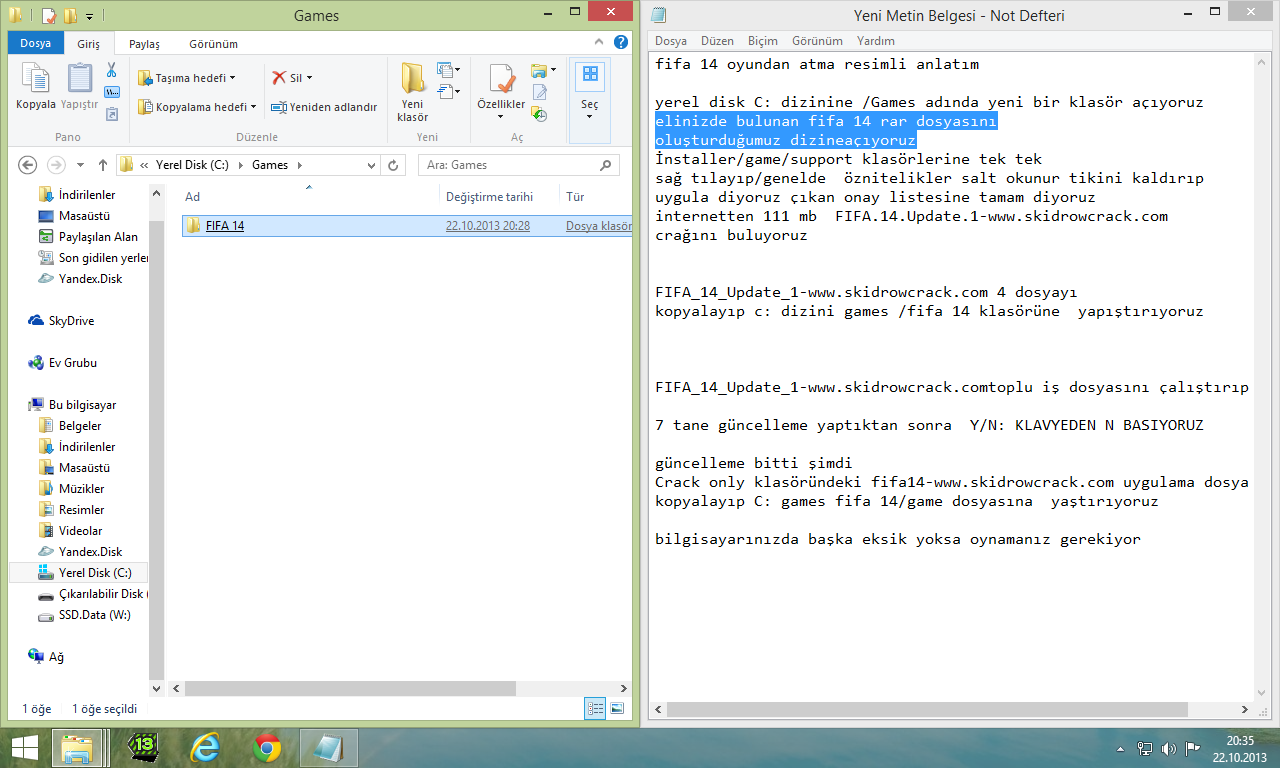This screenshot has height=768, width=1280.
Task: Sort by Ad column header
Action: click(308, 197)
